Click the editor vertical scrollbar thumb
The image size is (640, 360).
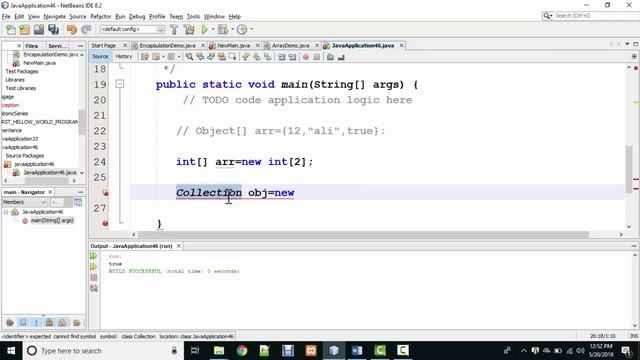point(629,169)
